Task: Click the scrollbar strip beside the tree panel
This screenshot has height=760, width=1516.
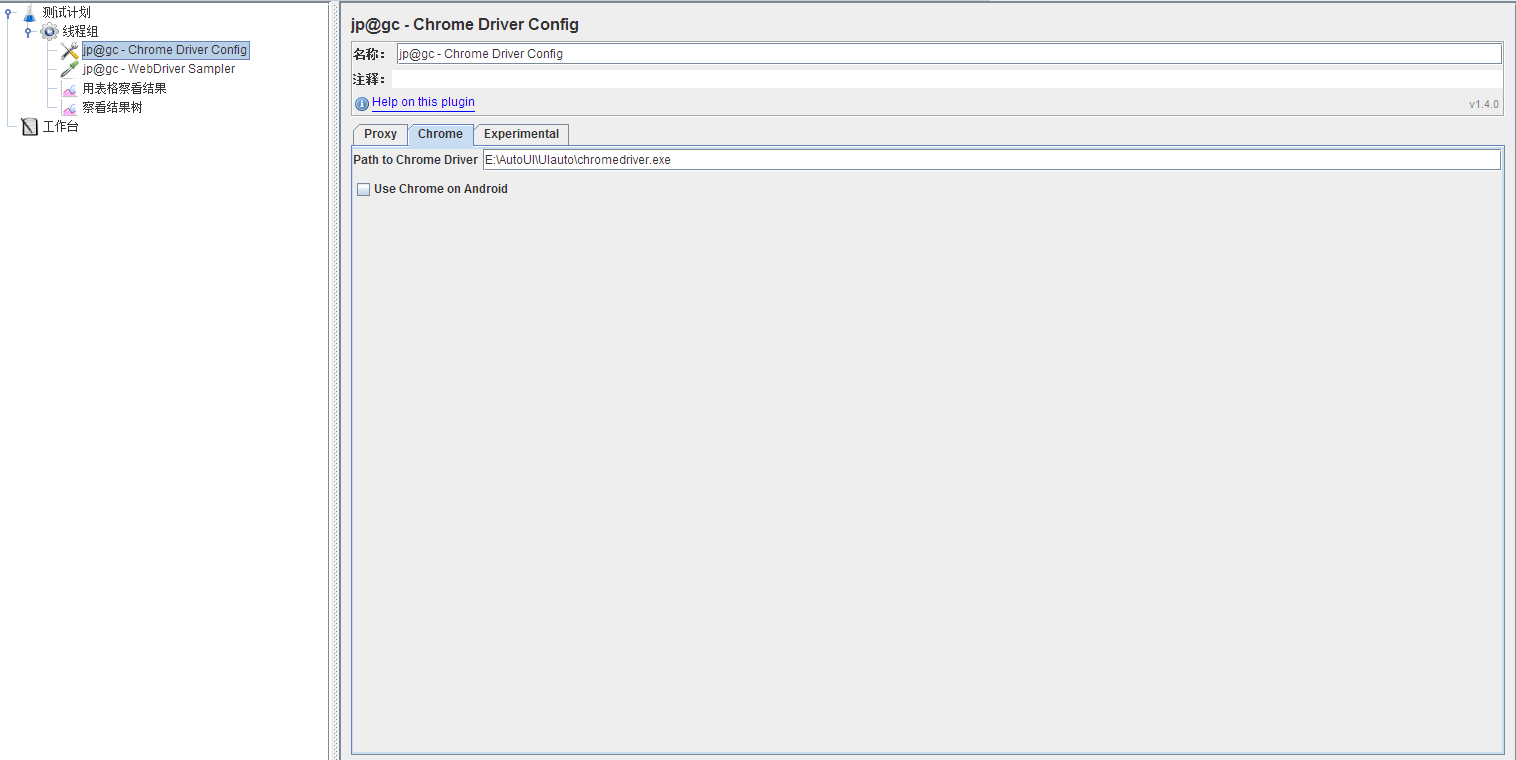Action: pos(334,380)
